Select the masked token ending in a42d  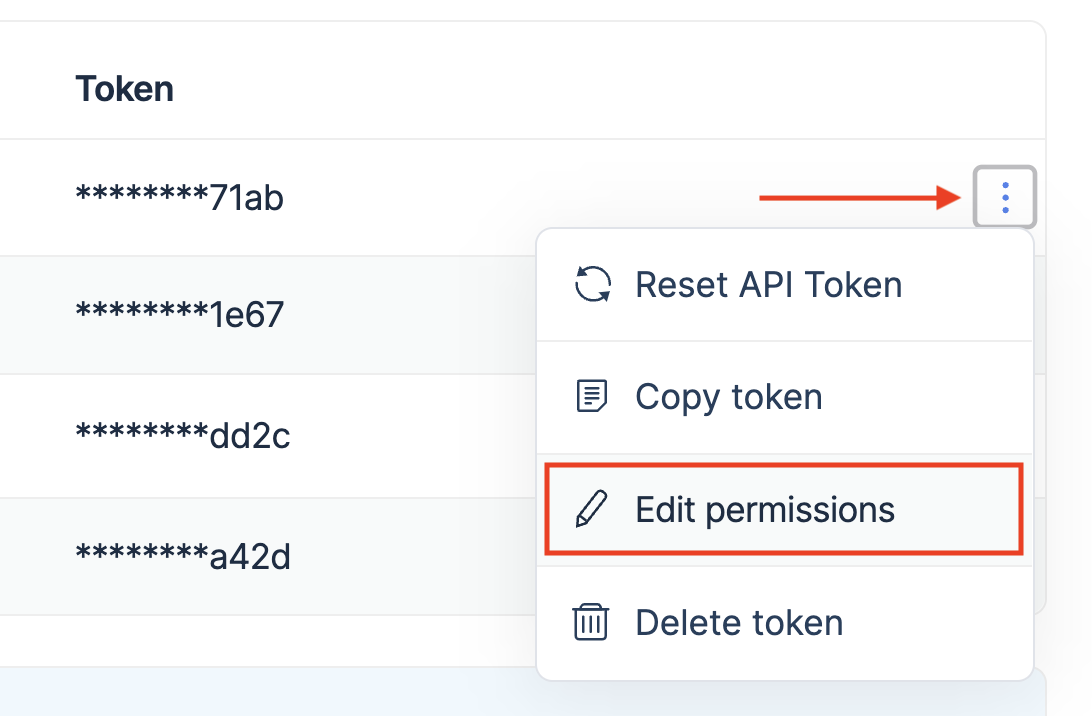[x=183, y=556]
